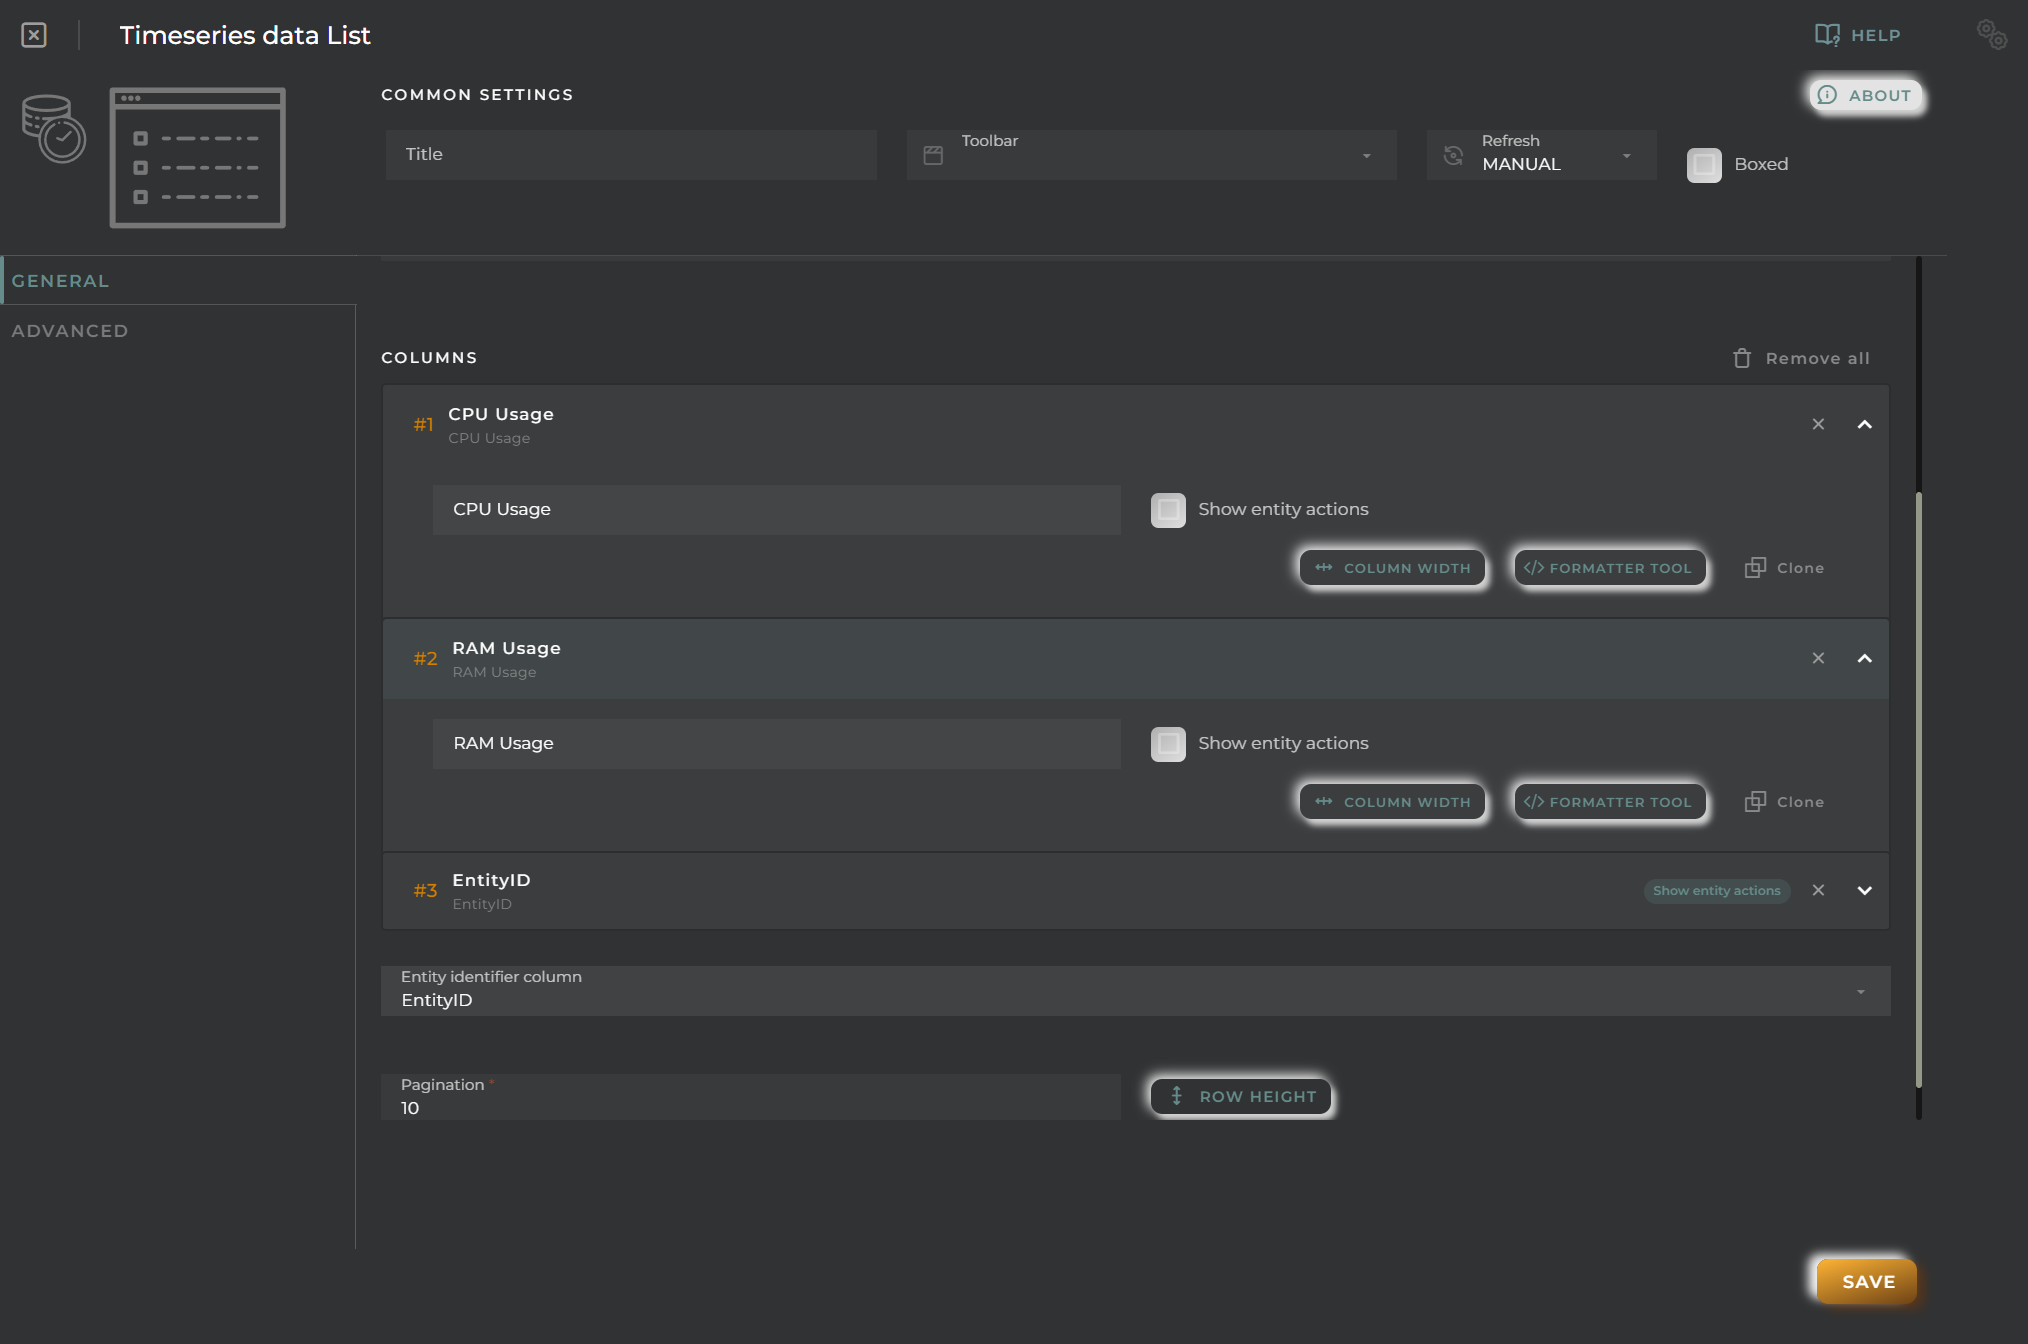
Task: Save the widget settings
Action: coord(1867,1281)
